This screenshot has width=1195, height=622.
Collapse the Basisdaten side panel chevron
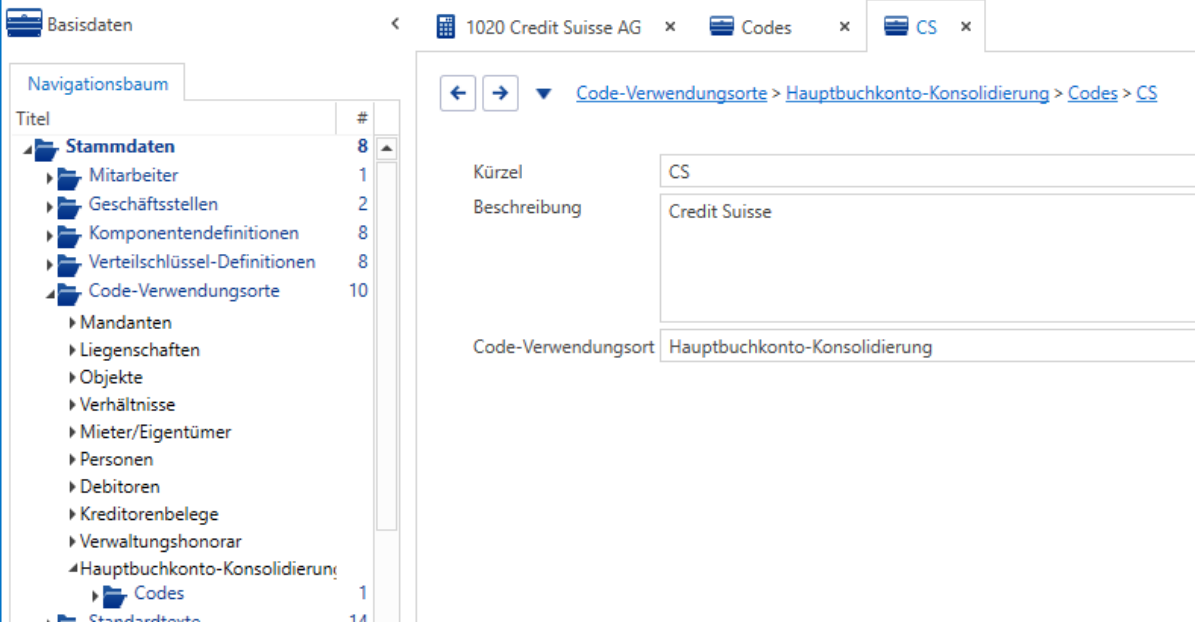(x=395, y=24)
